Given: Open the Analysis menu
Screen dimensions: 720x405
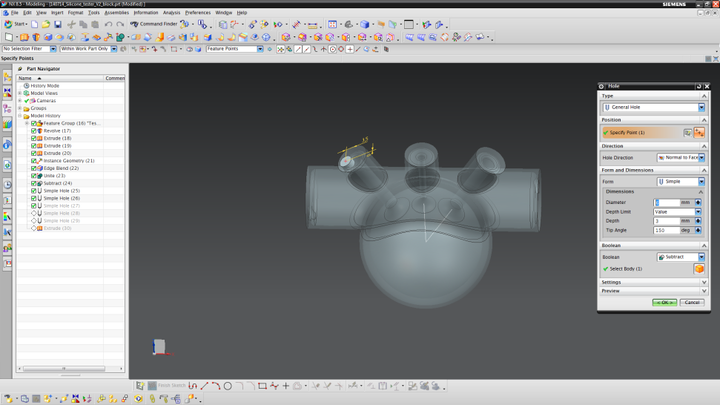Looking at the screenshot, I should pyautogui.click(x=171, y=13).
